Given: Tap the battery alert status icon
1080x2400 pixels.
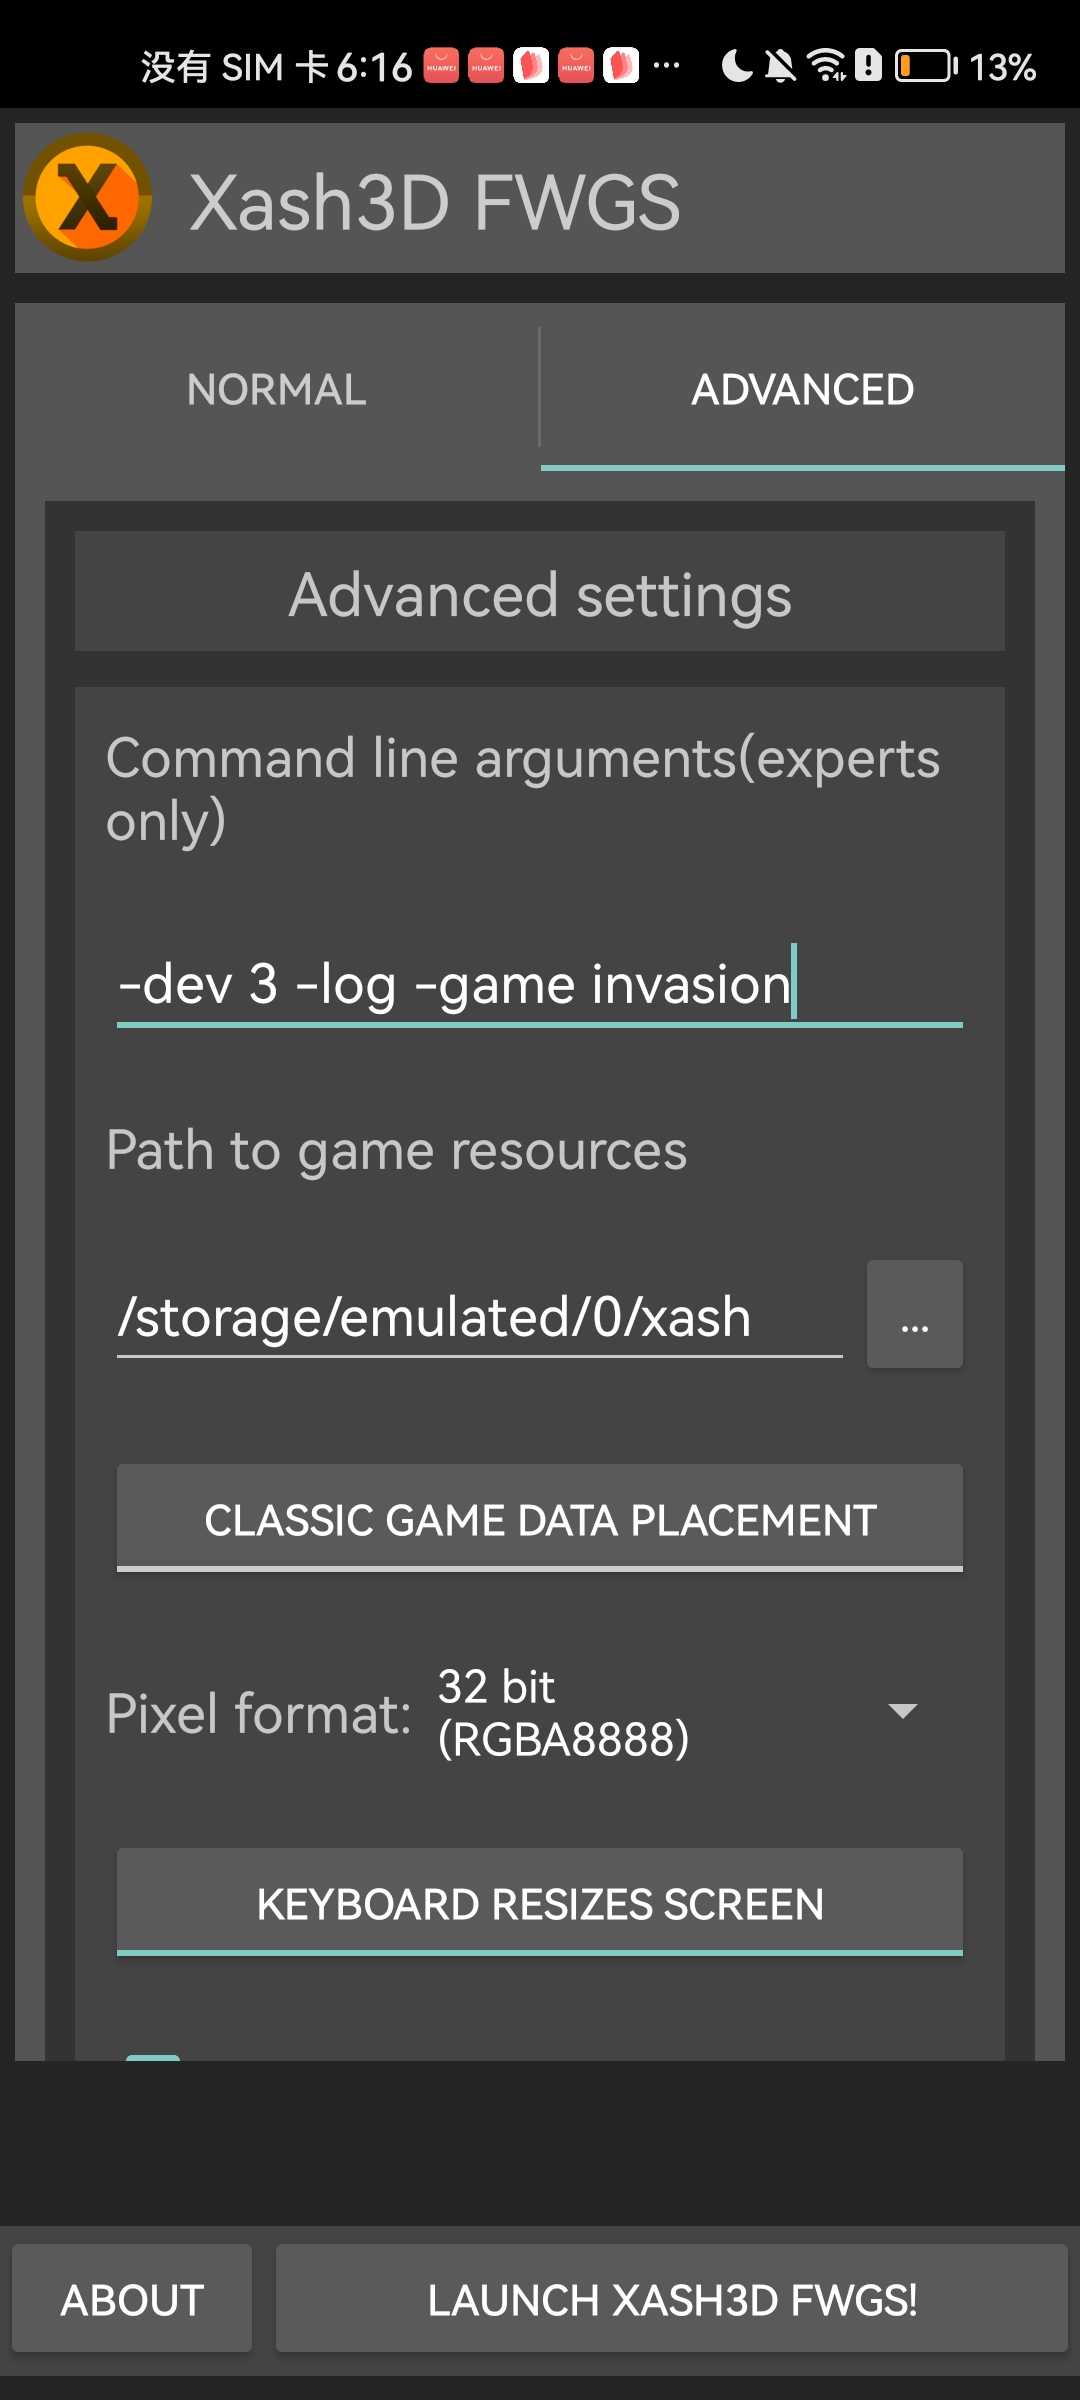Looking at the screenshot, I should tap(868, 66).
